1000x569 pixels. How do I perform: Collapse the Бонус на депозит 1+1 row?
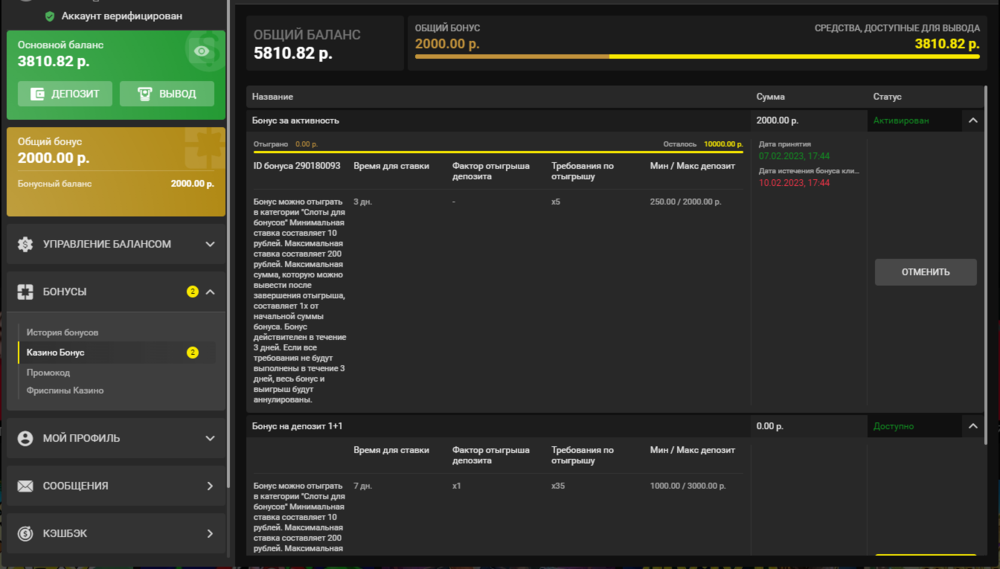pyautogui.click(x=972, y=426)
